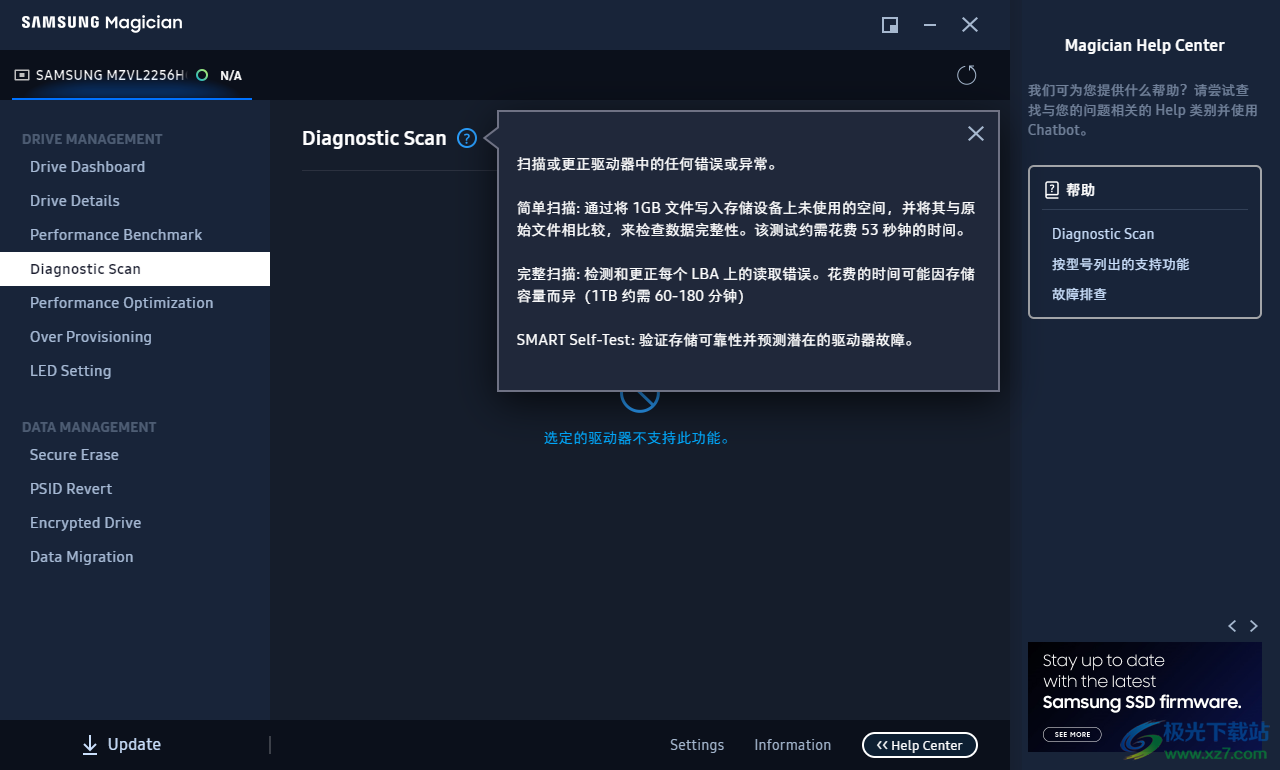Click the SAMSUNG Magician logo
The height and width of the screenshot is (770, 1280).
pos(100,22)
